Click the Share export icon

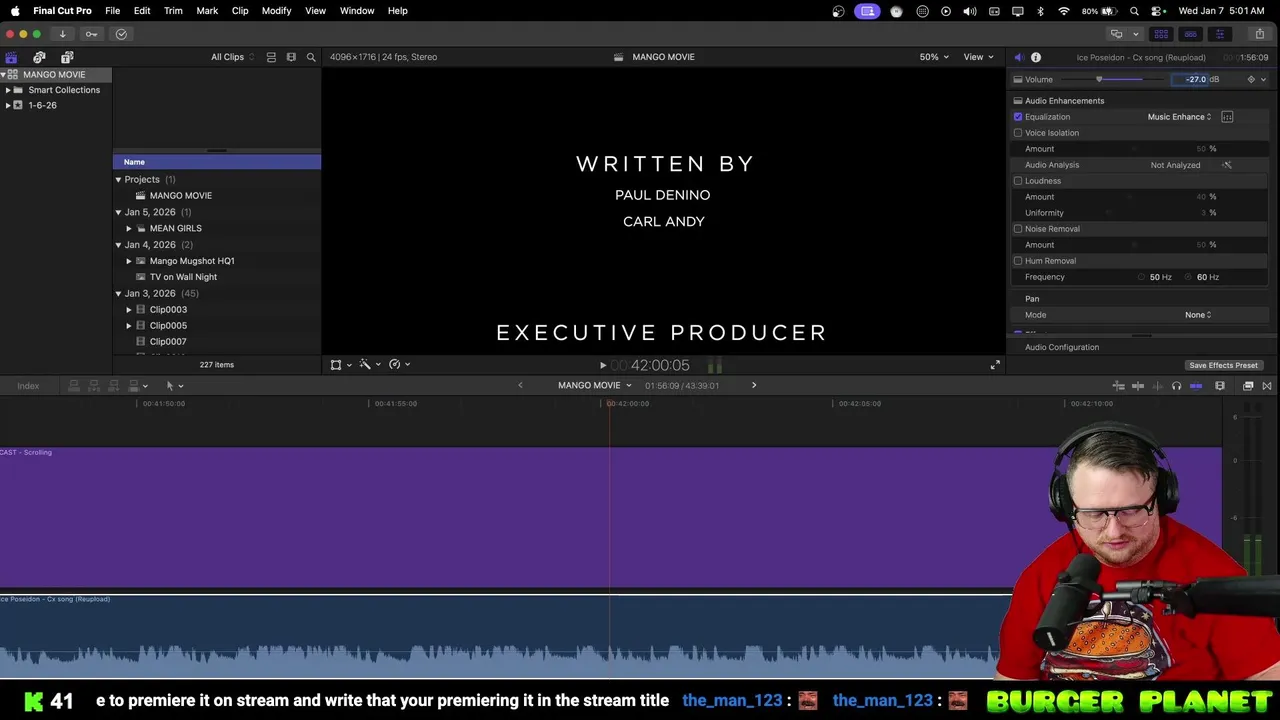(x=1259, y=34)
